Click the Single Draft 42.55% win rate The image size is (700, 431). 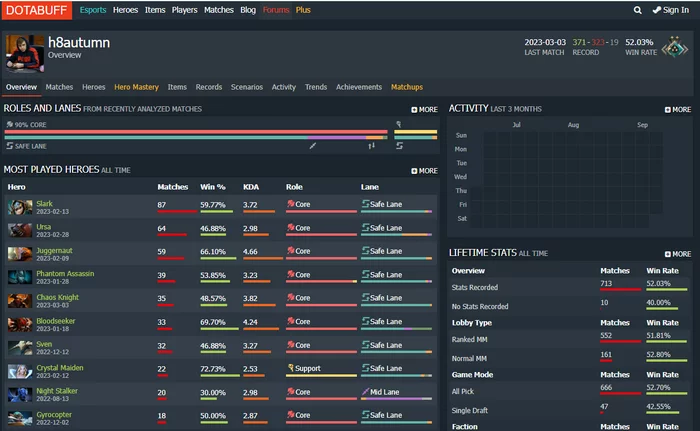click(x=658, y=406)
